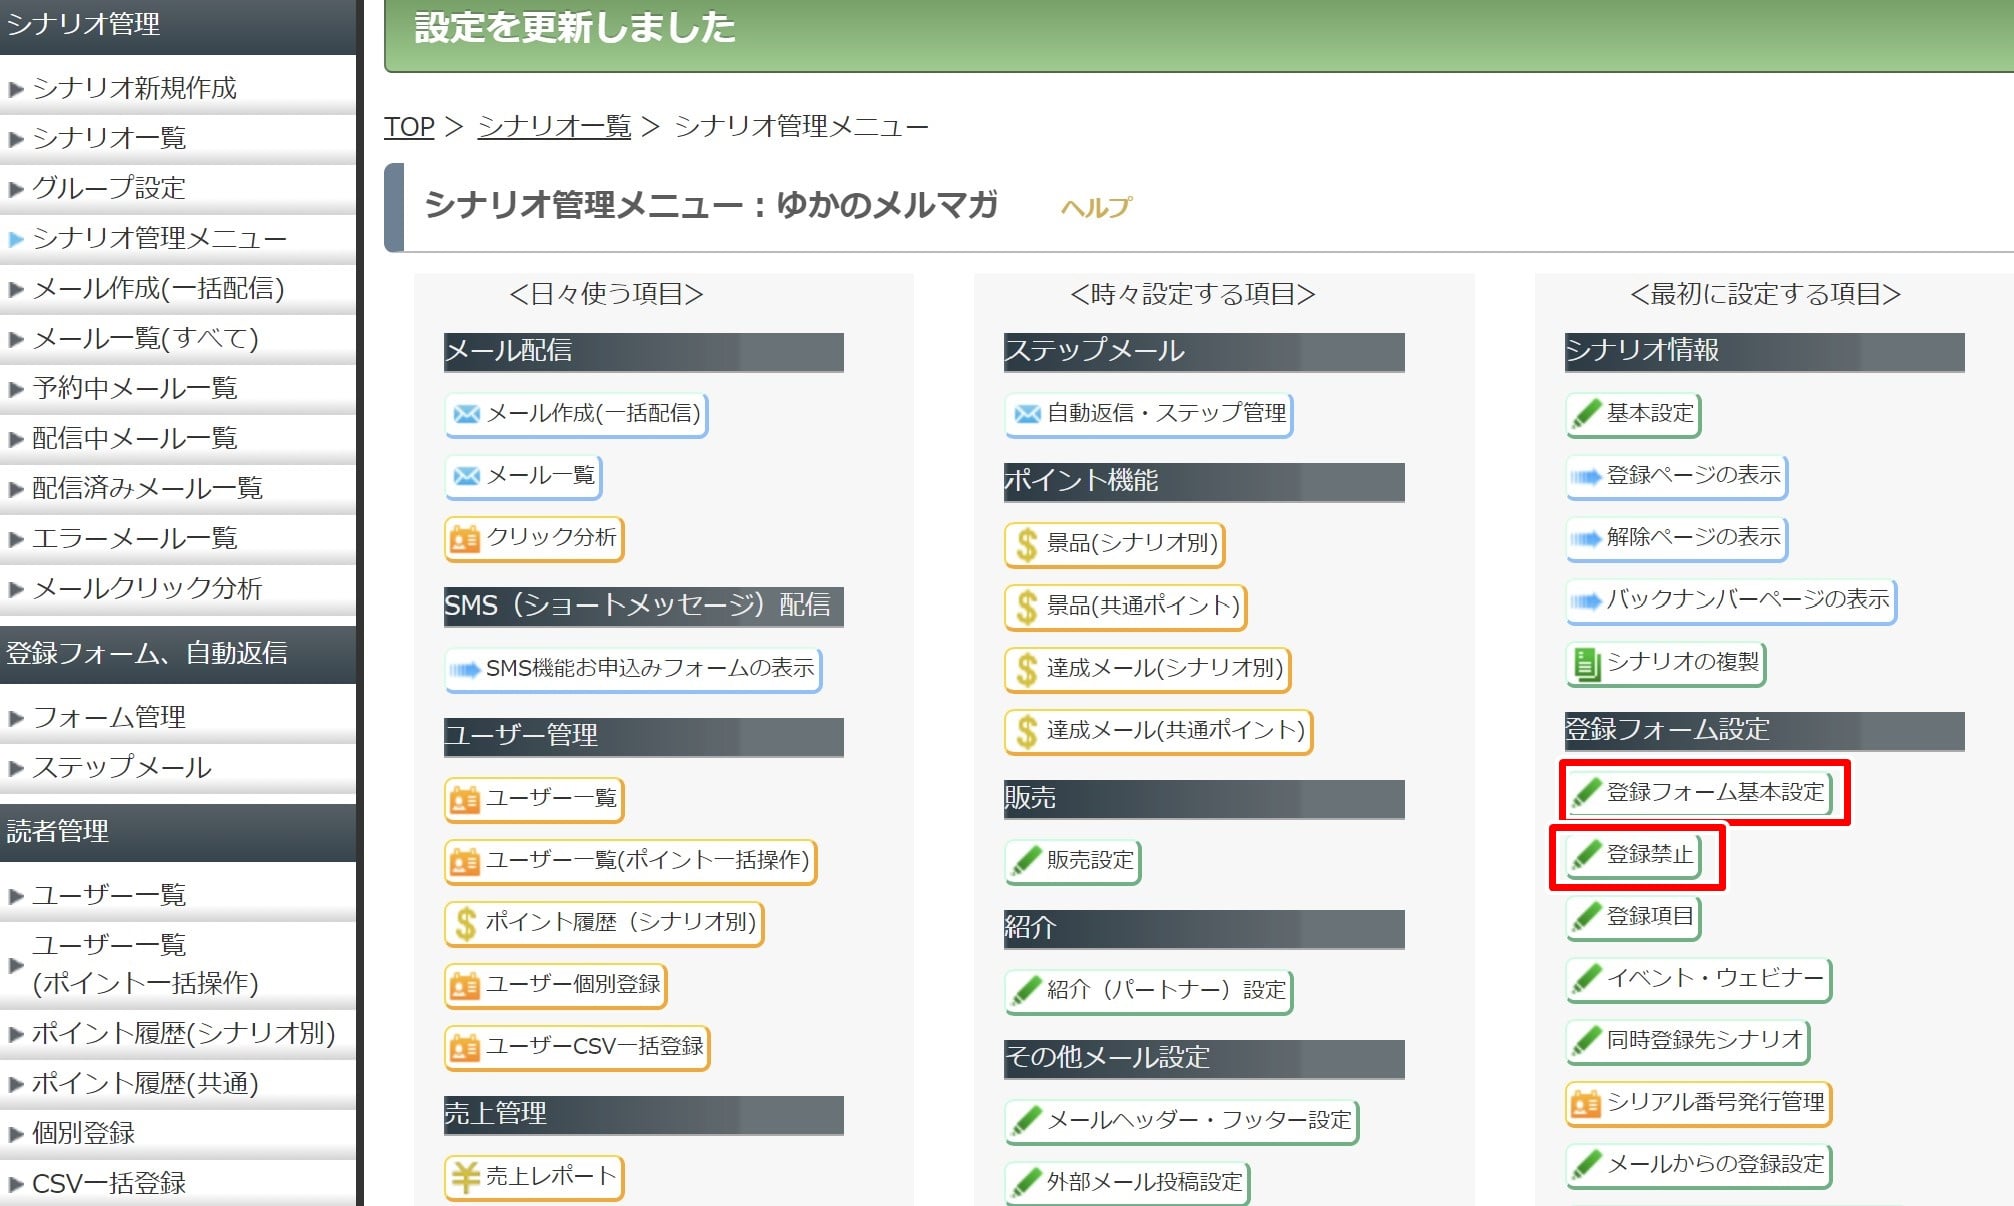Image resolution: width=2014 pixels, height=1206 pixels.
Task: Open 配信済みメール一覧 in sidebar
Action: tap(178, 488)
